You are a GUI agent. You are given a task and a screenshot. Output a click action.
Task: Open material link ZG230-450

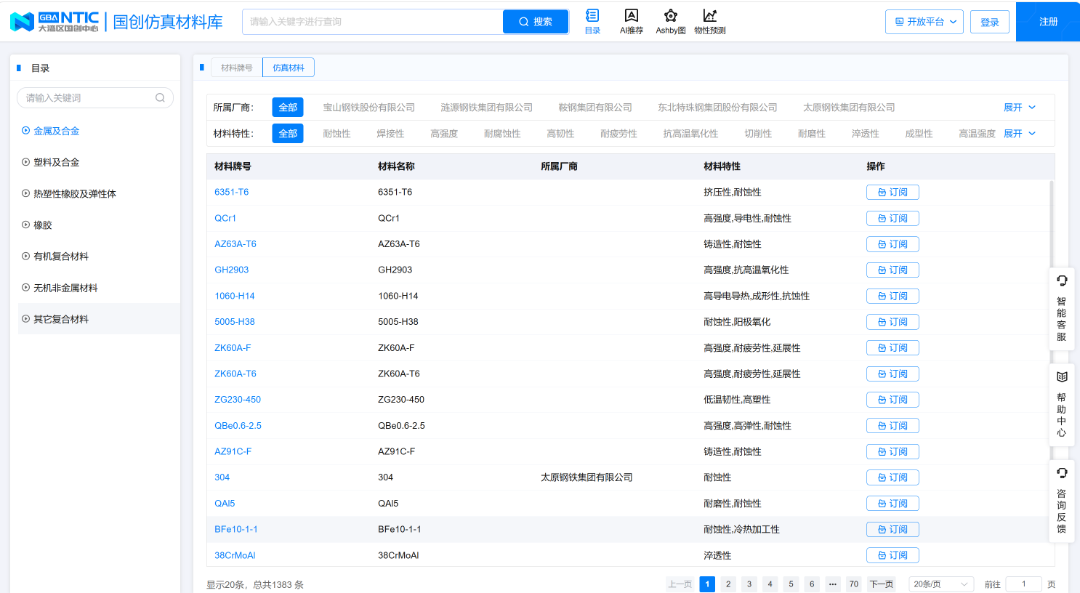[x=238, y=399]
